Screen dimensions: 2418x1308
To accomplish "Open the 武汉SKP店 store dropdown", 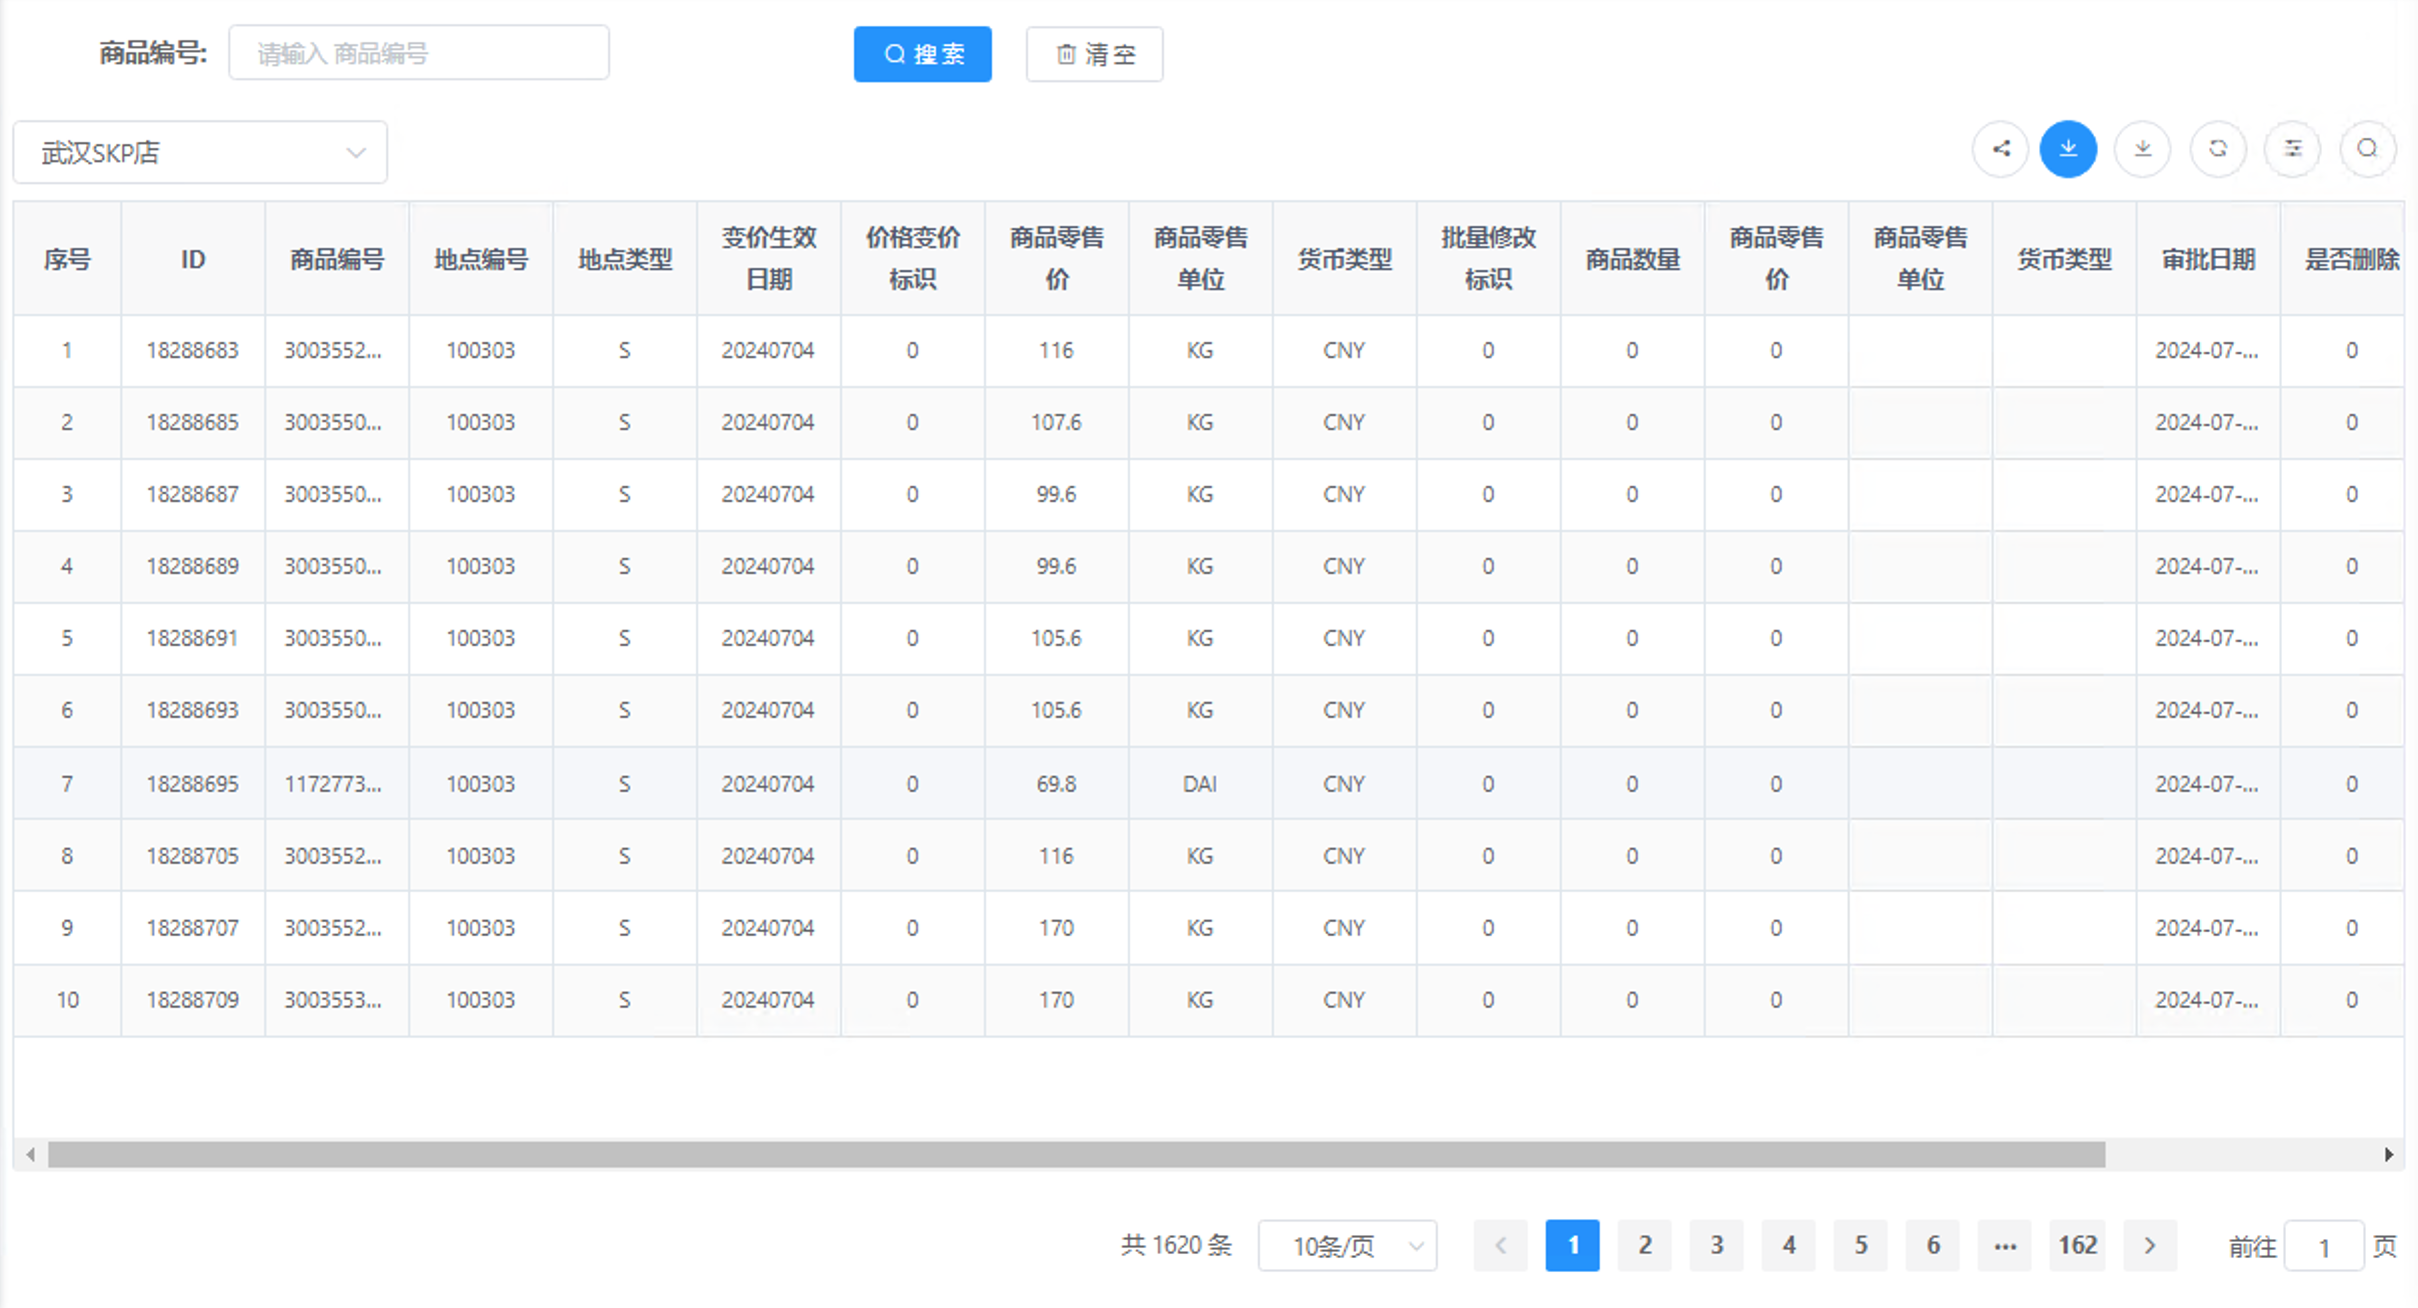I will coord(200,151).
